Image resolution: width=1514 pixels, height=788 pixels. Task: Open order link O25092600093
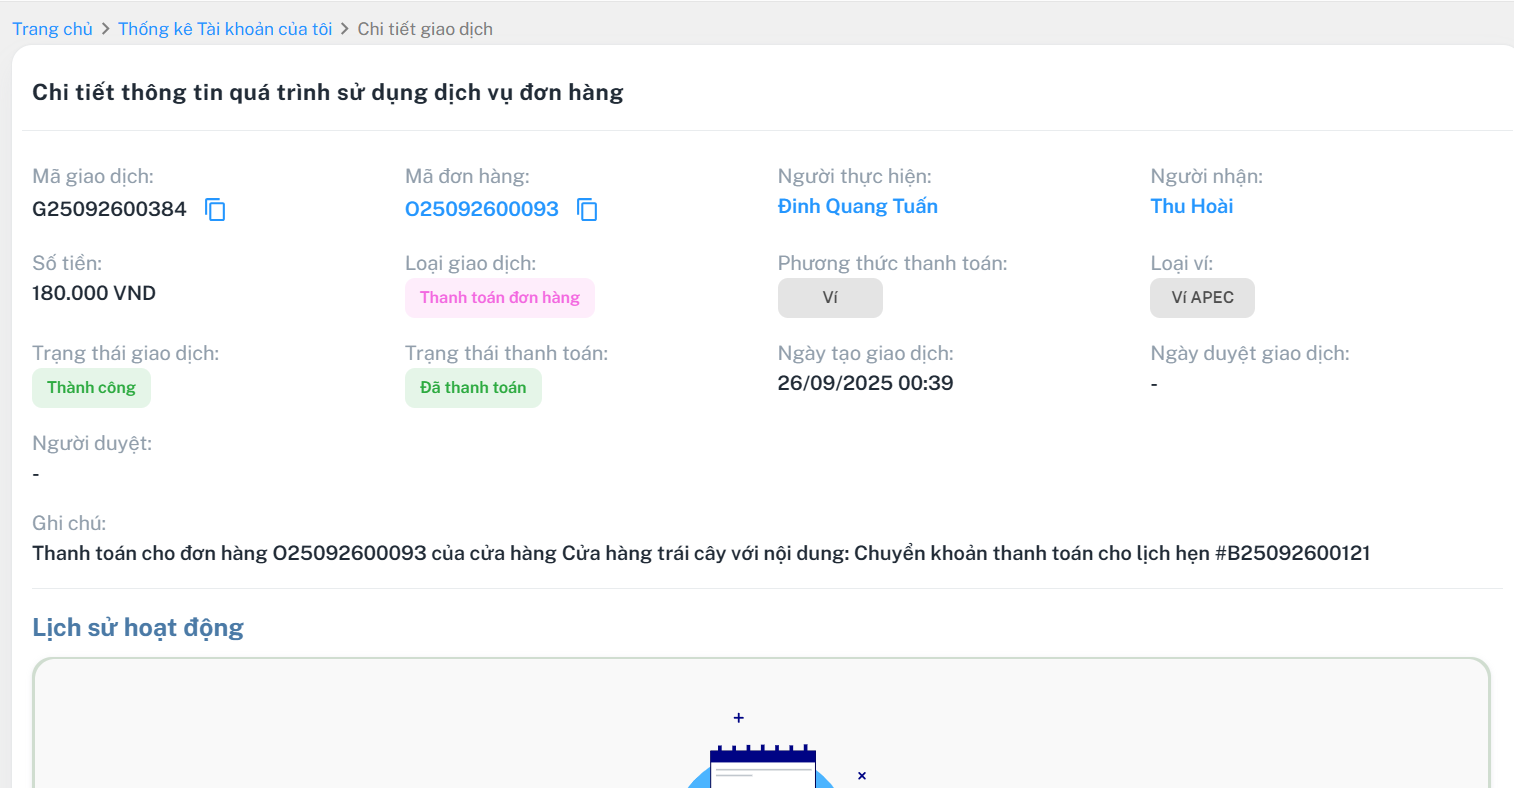point(482,209)
